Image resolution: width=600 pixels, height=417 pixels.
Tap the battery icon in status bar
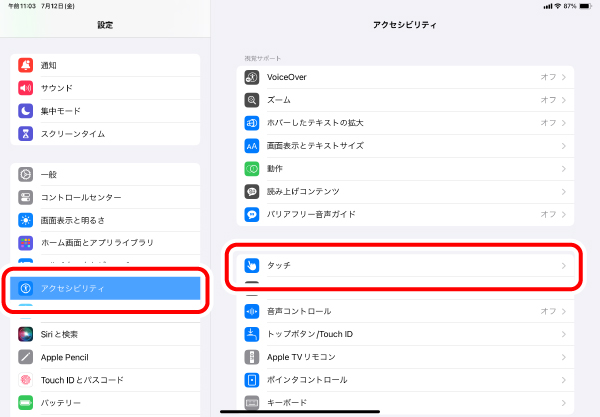click(x=584, y=6)
